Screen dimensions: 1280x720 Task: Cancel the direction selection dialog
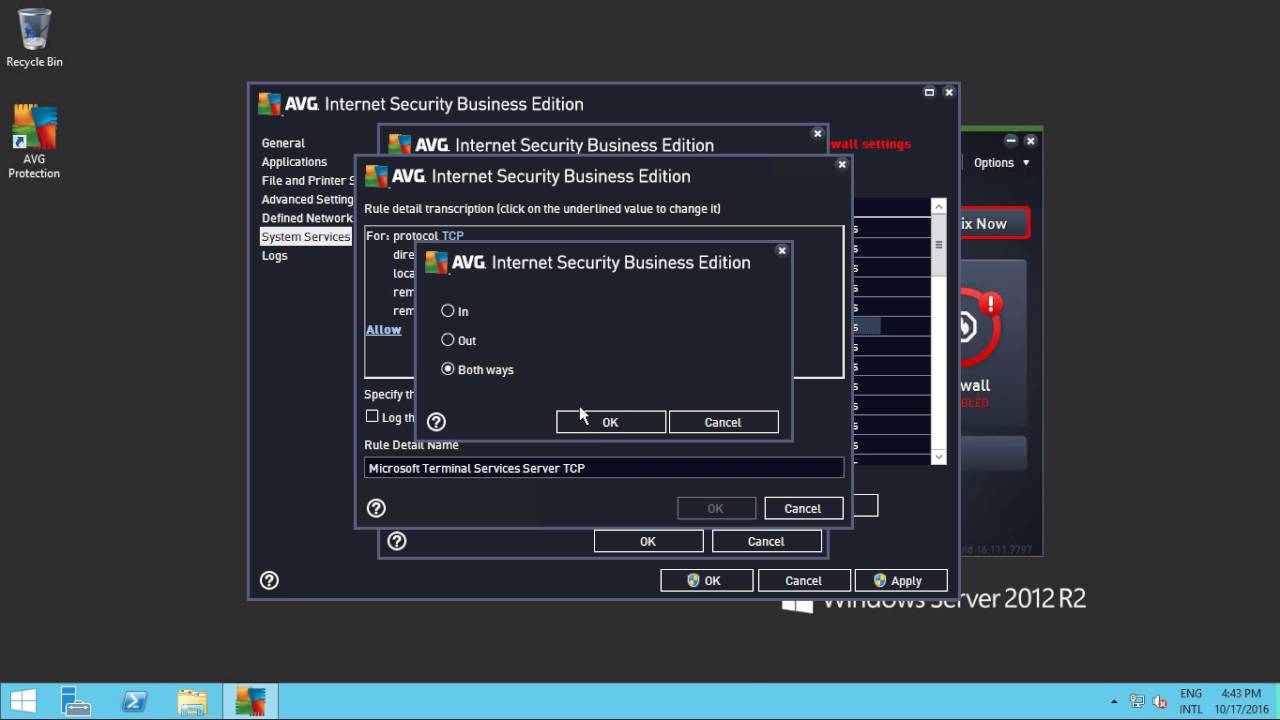(723, 422)
